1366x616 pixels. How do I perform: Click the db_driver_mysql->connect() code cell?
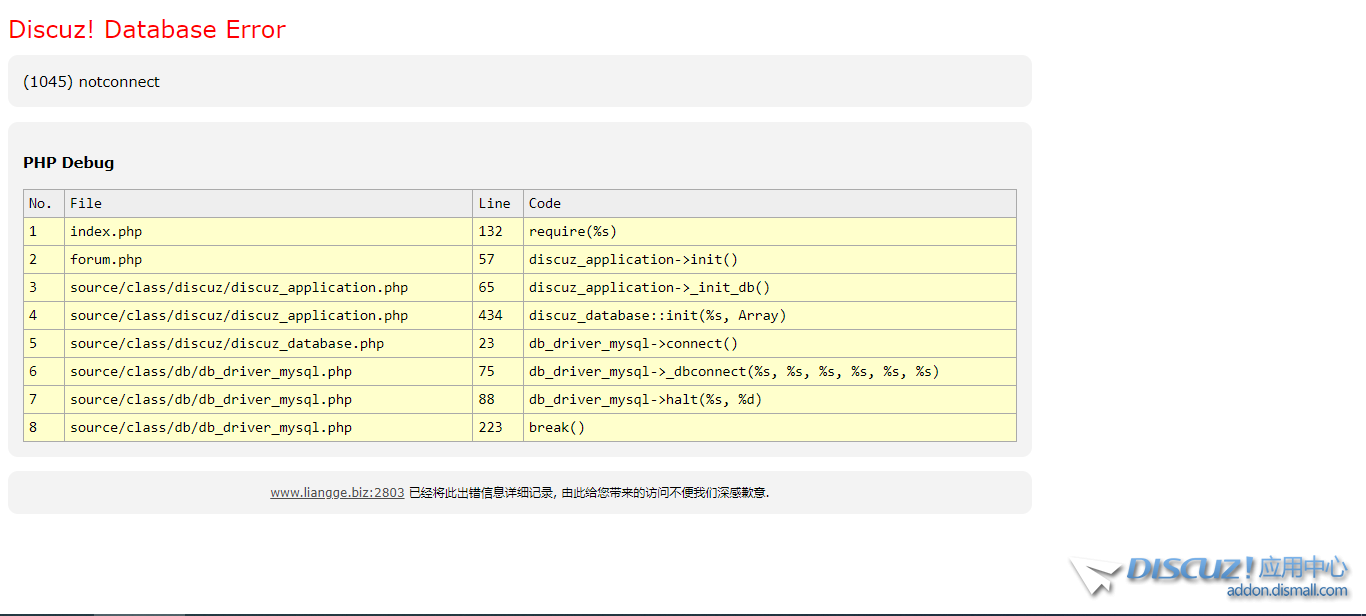pos(633,344)
